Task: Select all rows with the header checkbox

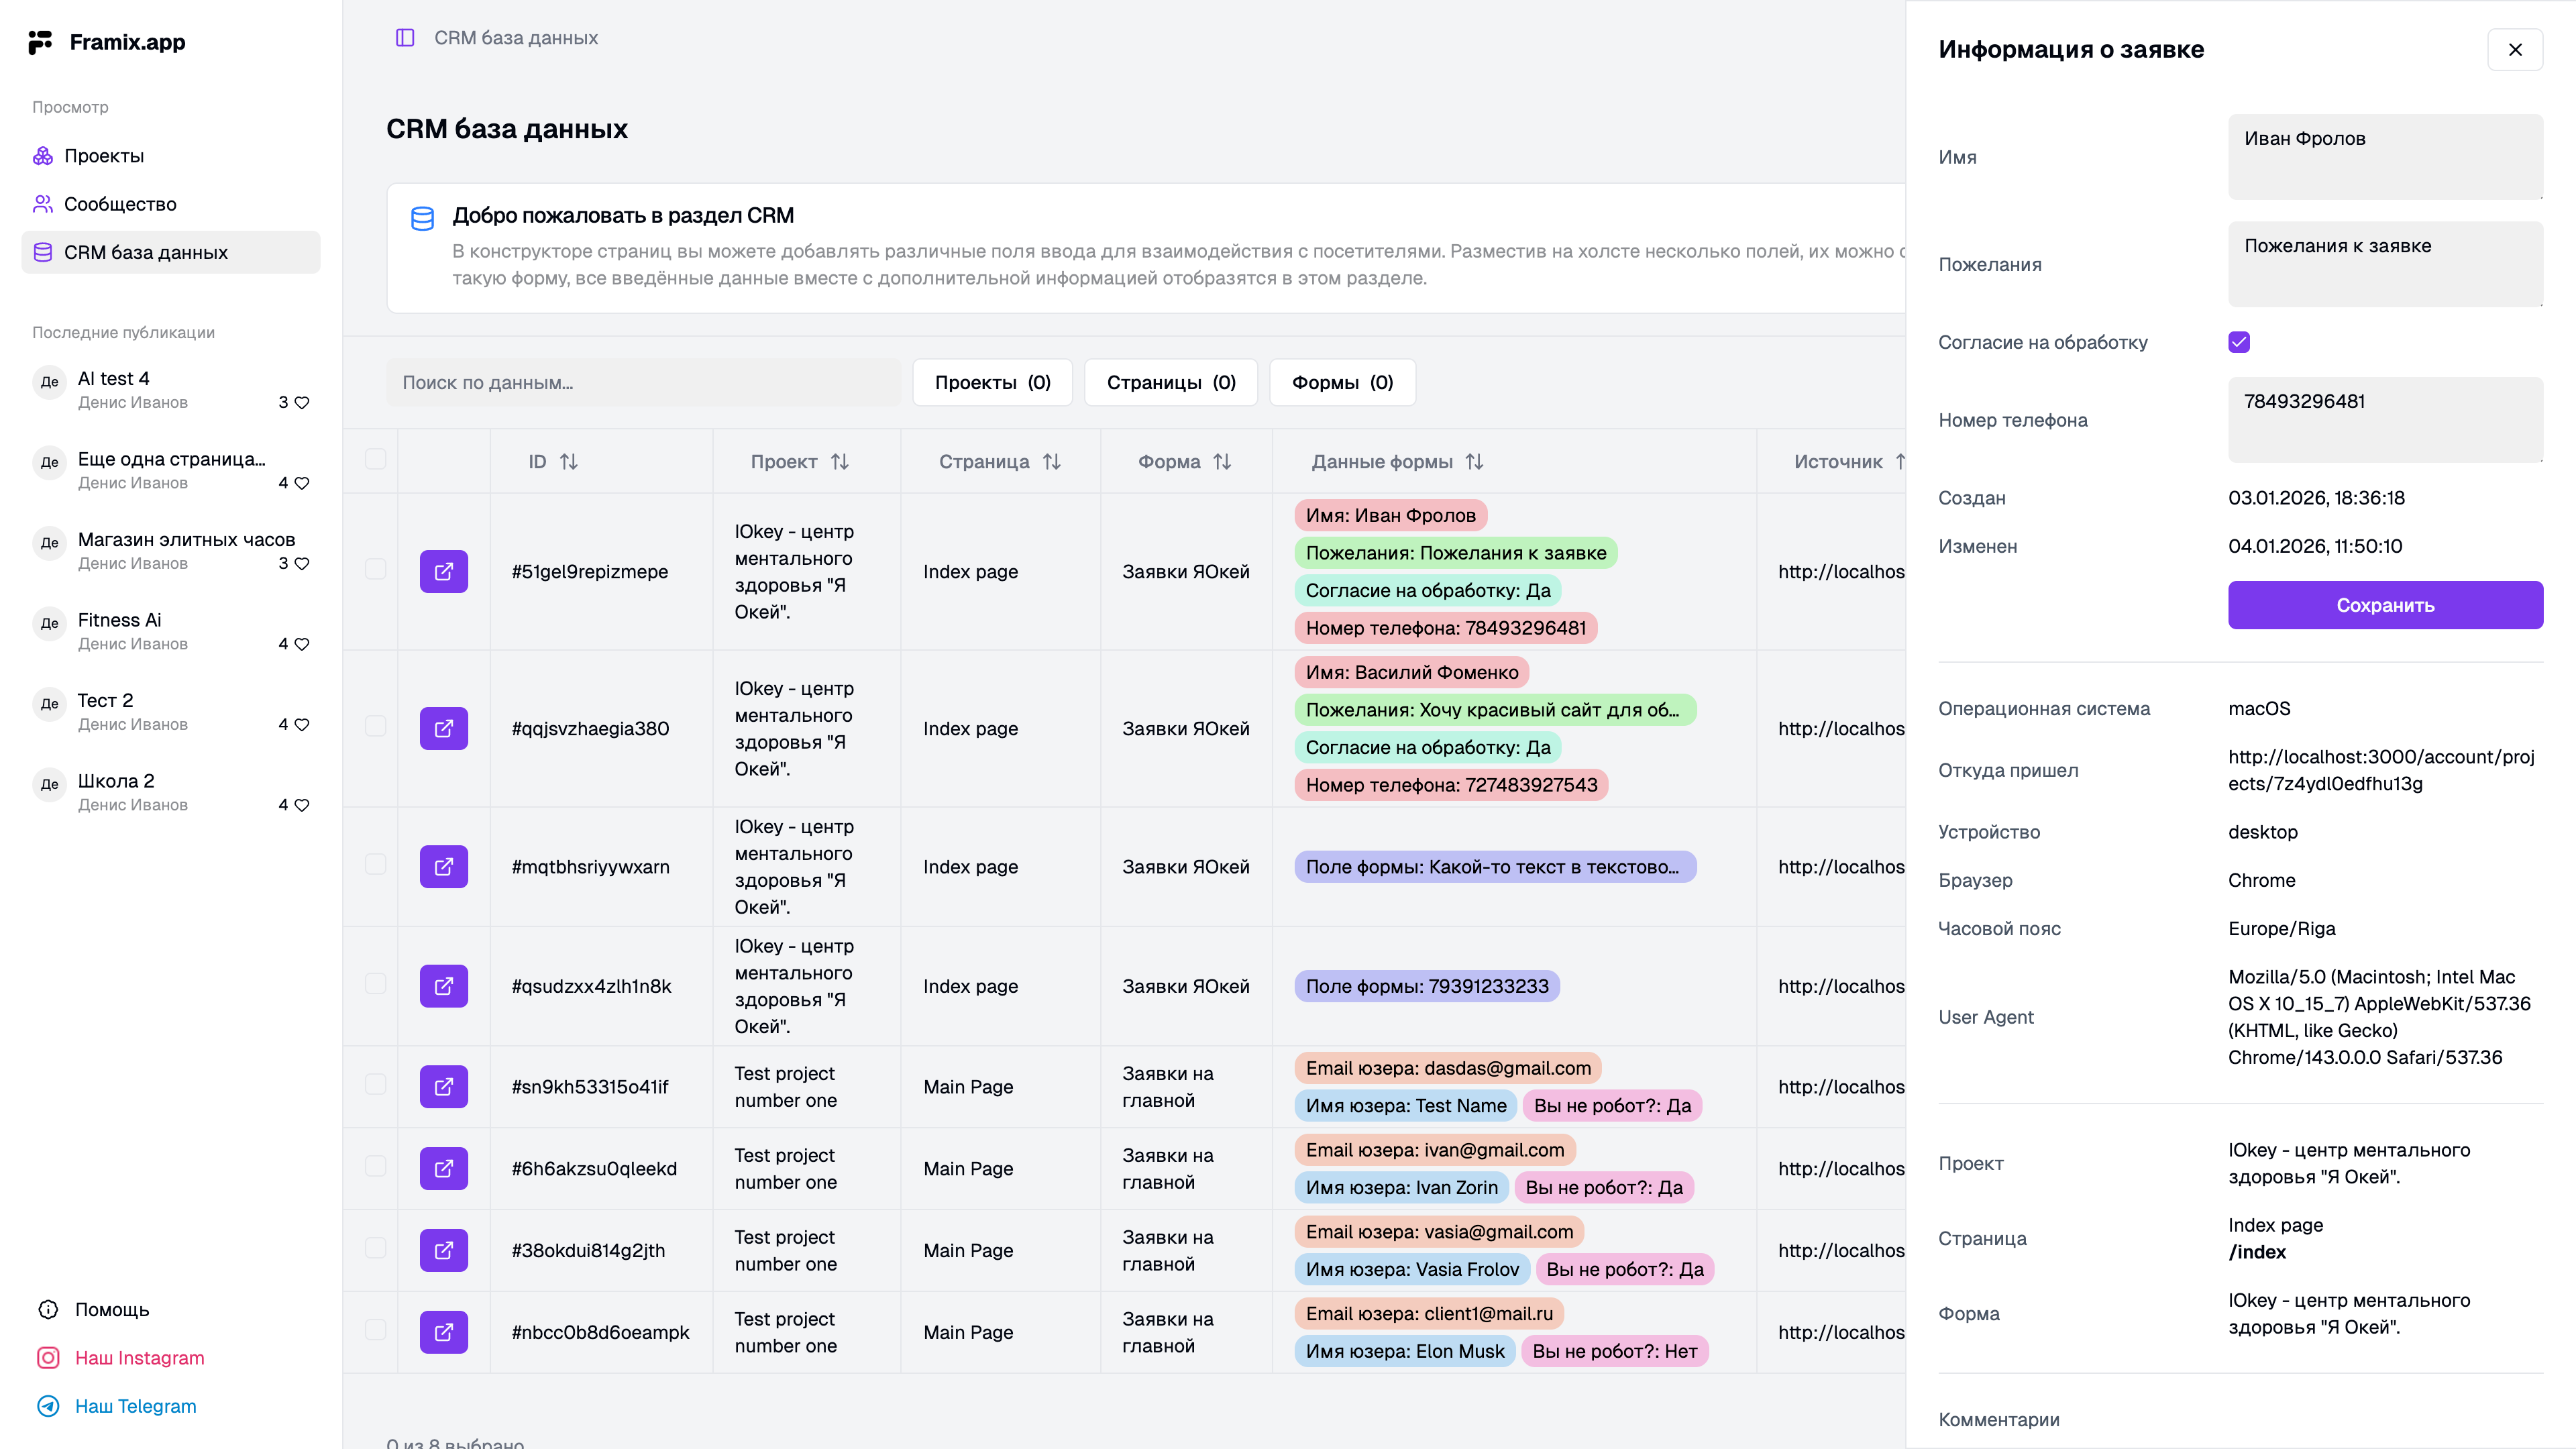Action: click(376, 460)
